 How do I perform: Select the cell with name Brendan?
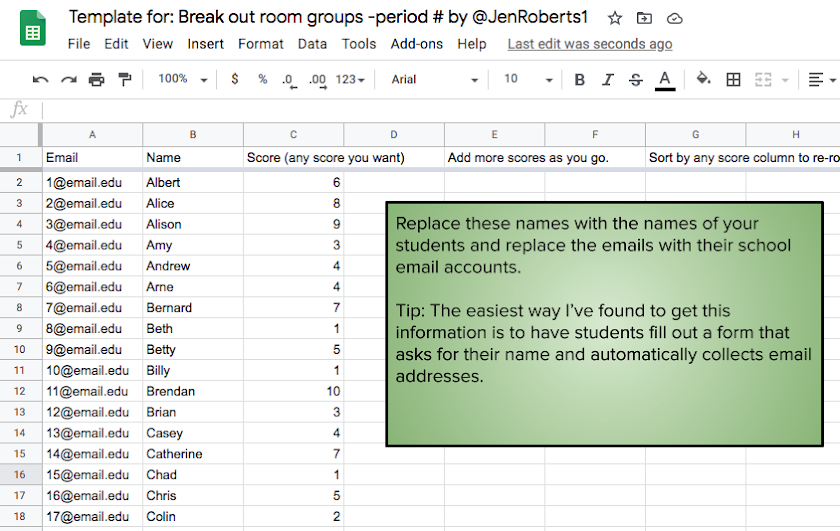point(193,392)
